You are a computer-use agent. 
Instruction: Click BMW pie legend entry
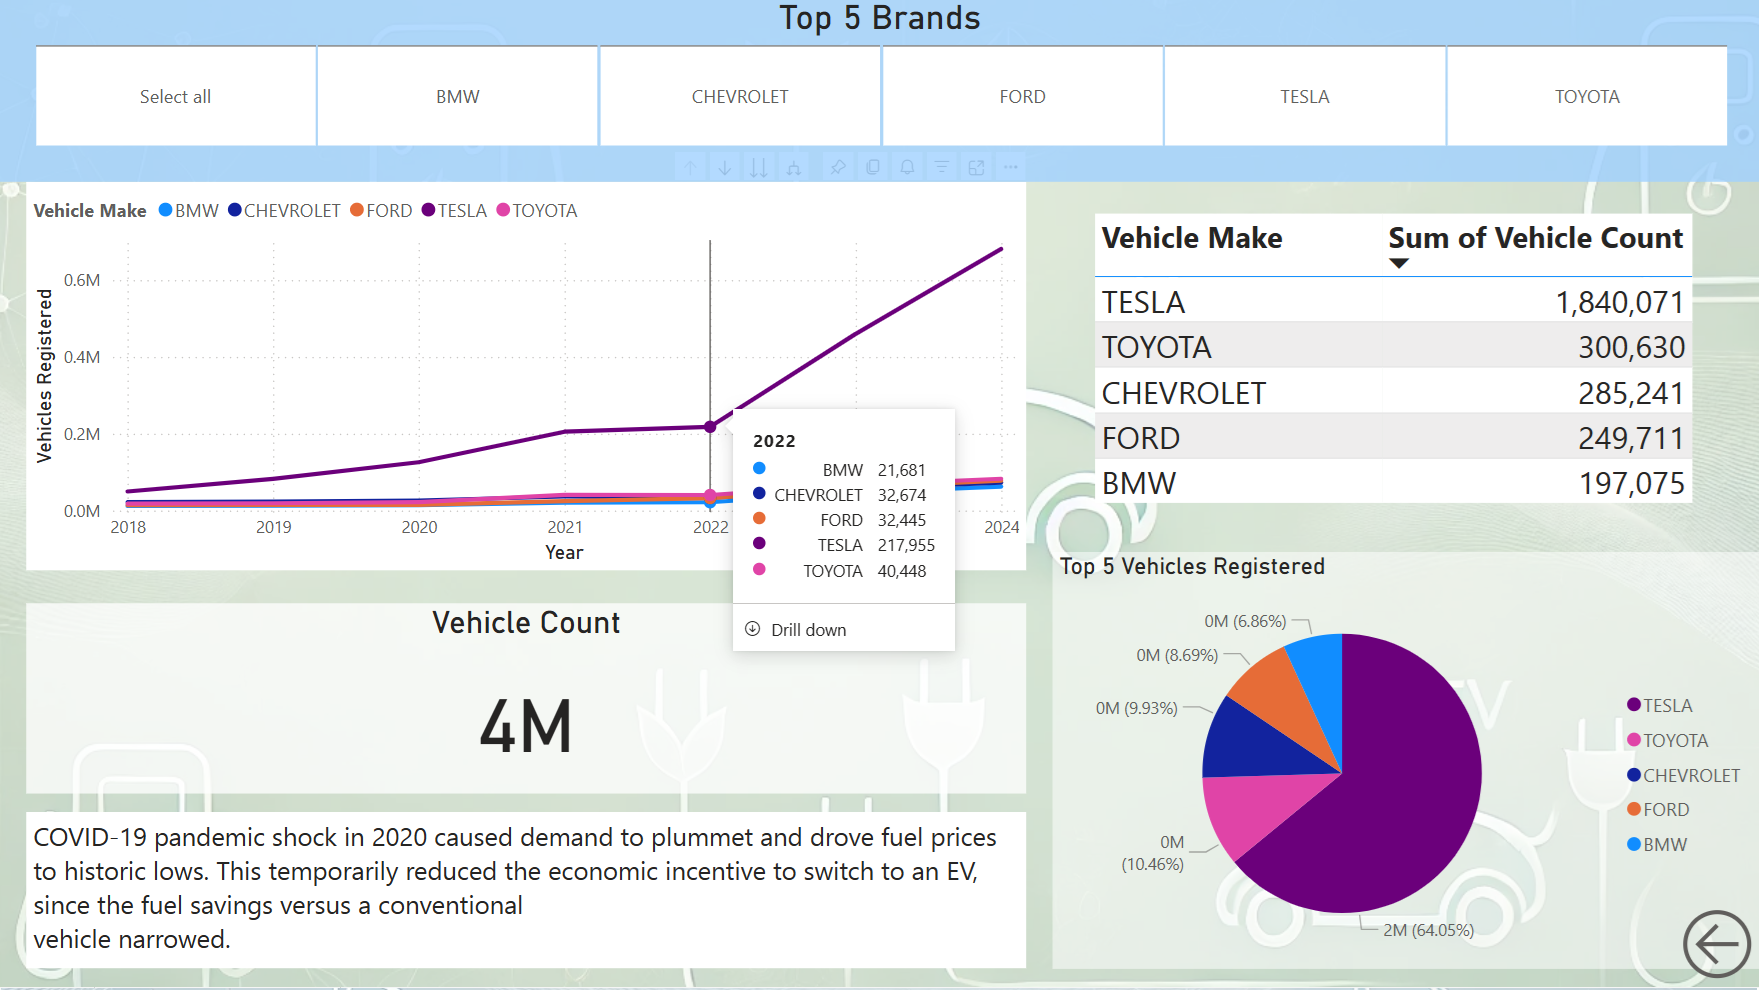1657,844
